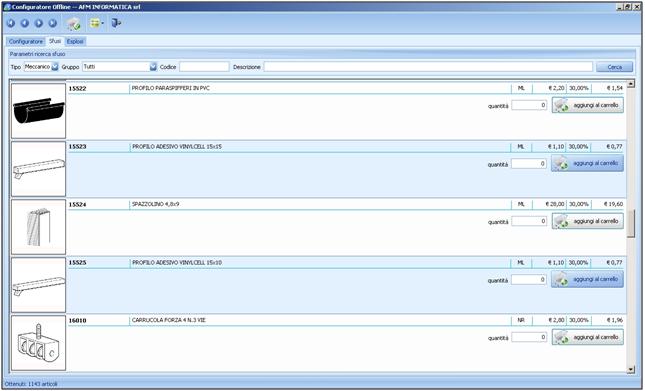Expand the Gruppo Tutti dropdown
Viewport: 645px width, 391px height.
pyautogui.click(x=153, y=67)
